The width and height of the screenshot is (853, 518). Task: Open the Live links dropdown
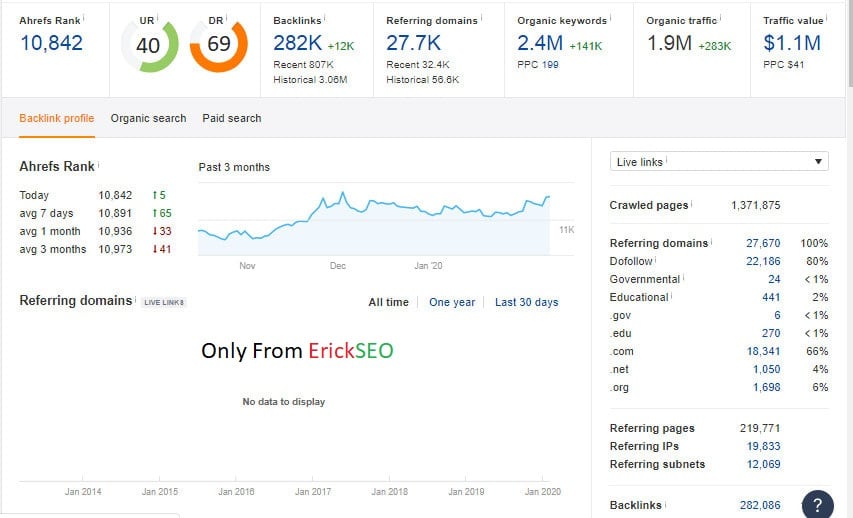[719, 162]
